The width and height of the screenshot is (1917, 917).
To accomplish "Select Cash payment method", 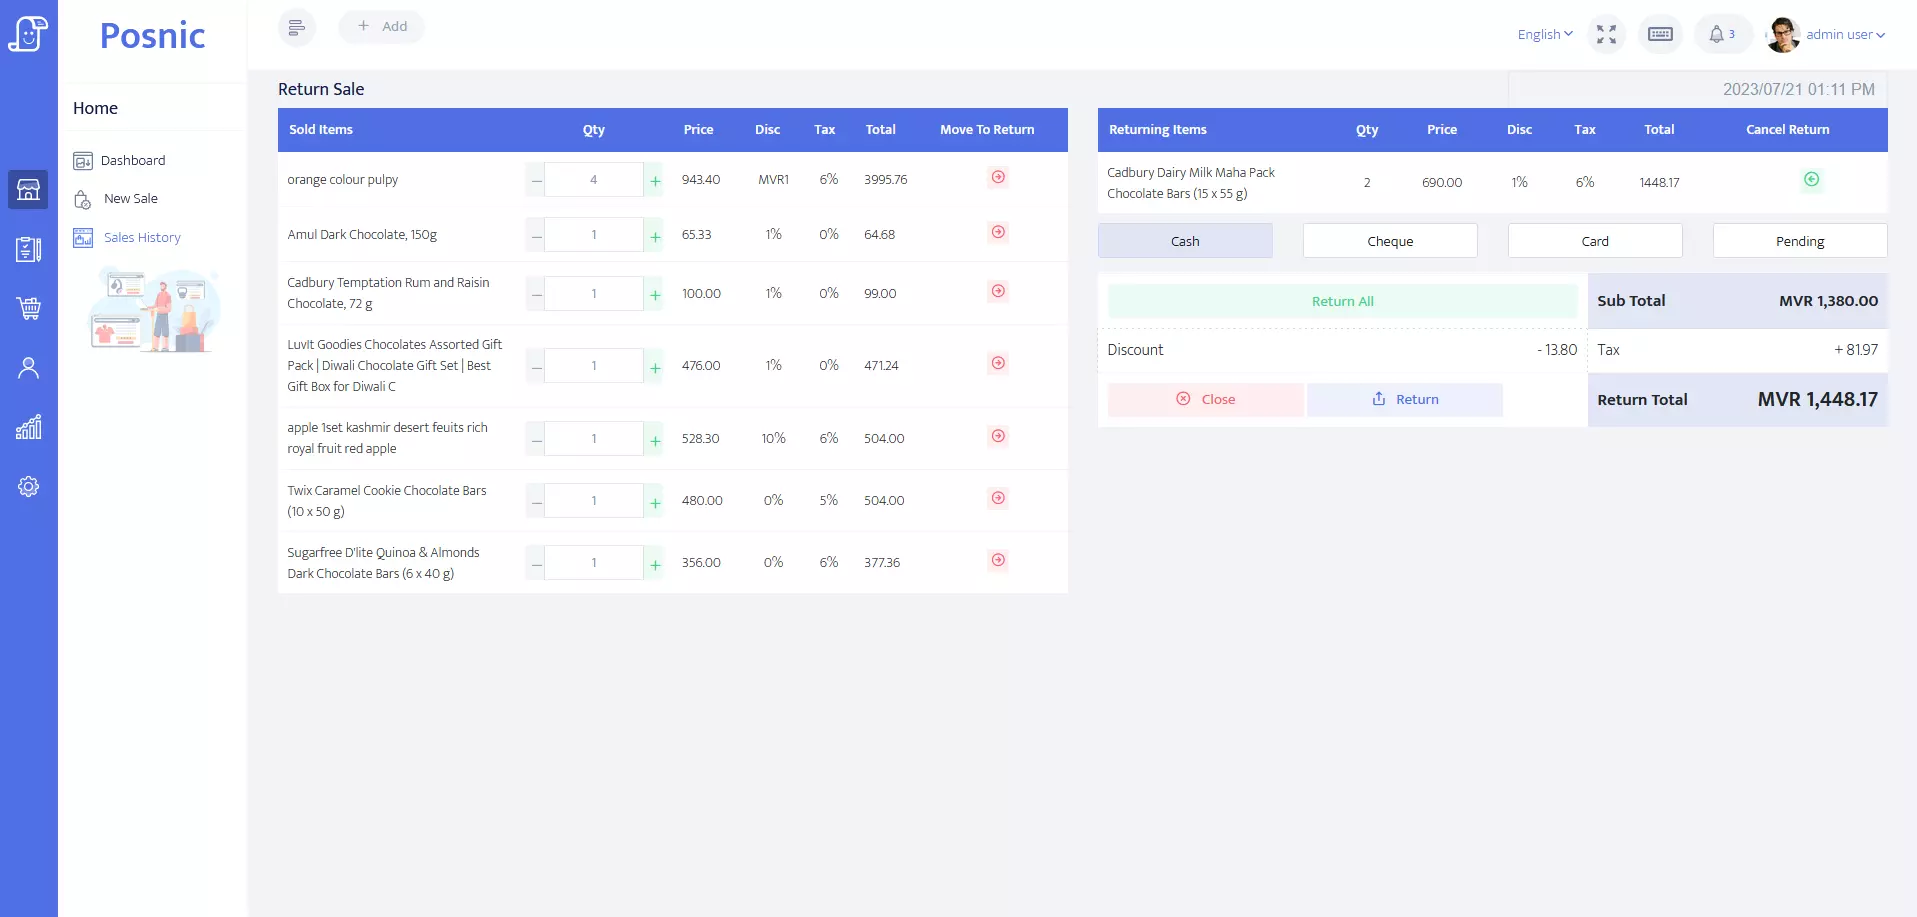I will (1184, 241).
